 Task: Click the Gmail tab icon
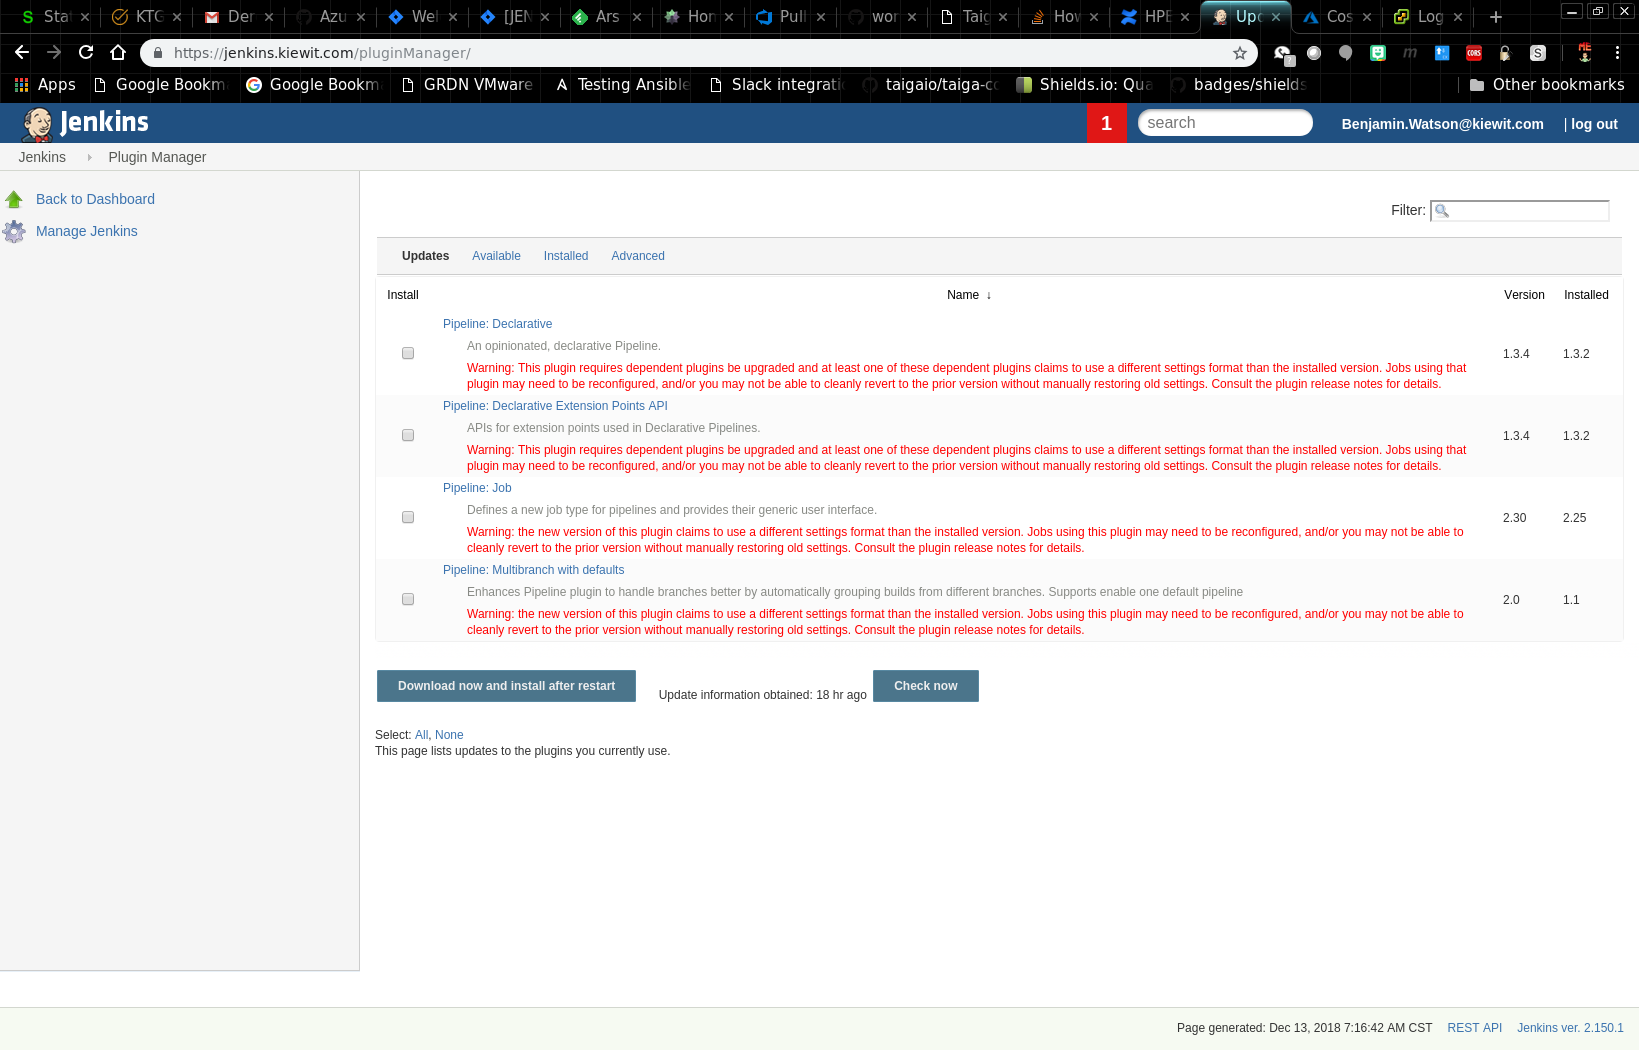[211, 17]
